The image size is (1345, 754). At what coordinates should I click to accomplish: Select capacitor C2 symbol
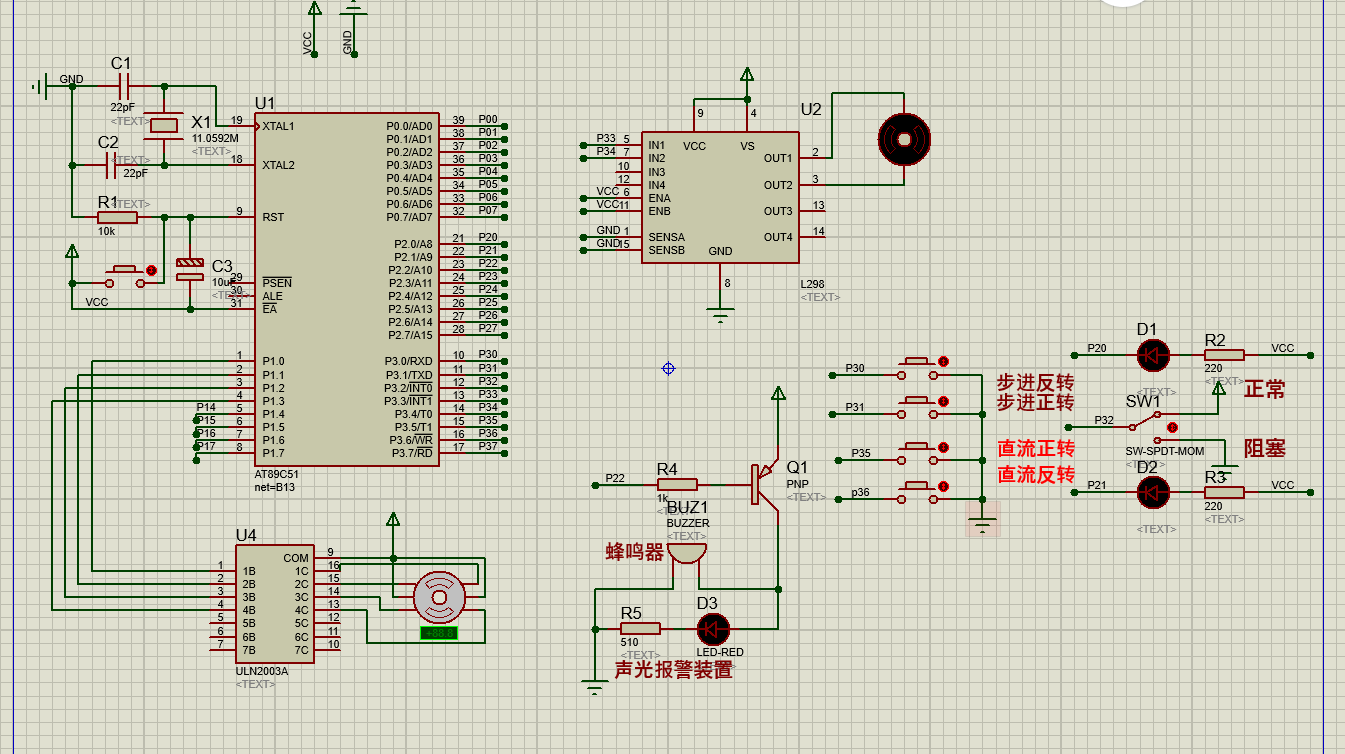(110, 165)
